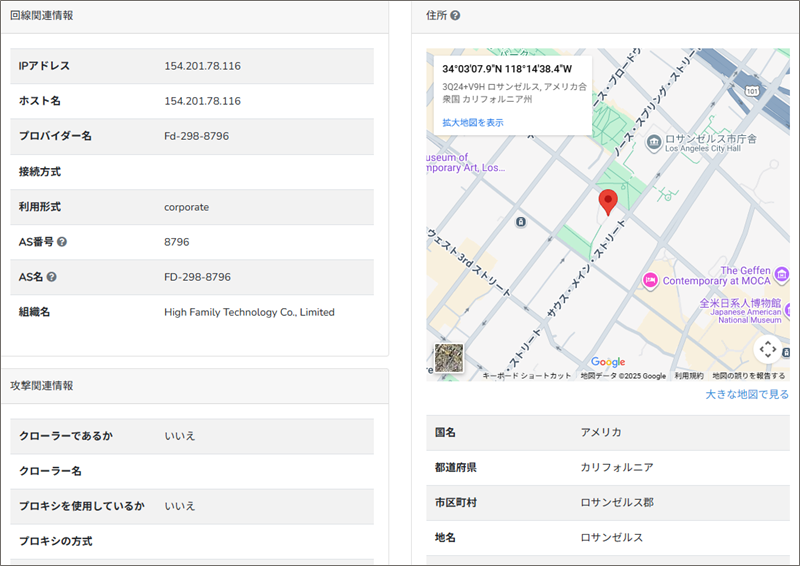Click 利用規約 link on map footer
Screen dimensions: 800x566
(x=688, y=376)
